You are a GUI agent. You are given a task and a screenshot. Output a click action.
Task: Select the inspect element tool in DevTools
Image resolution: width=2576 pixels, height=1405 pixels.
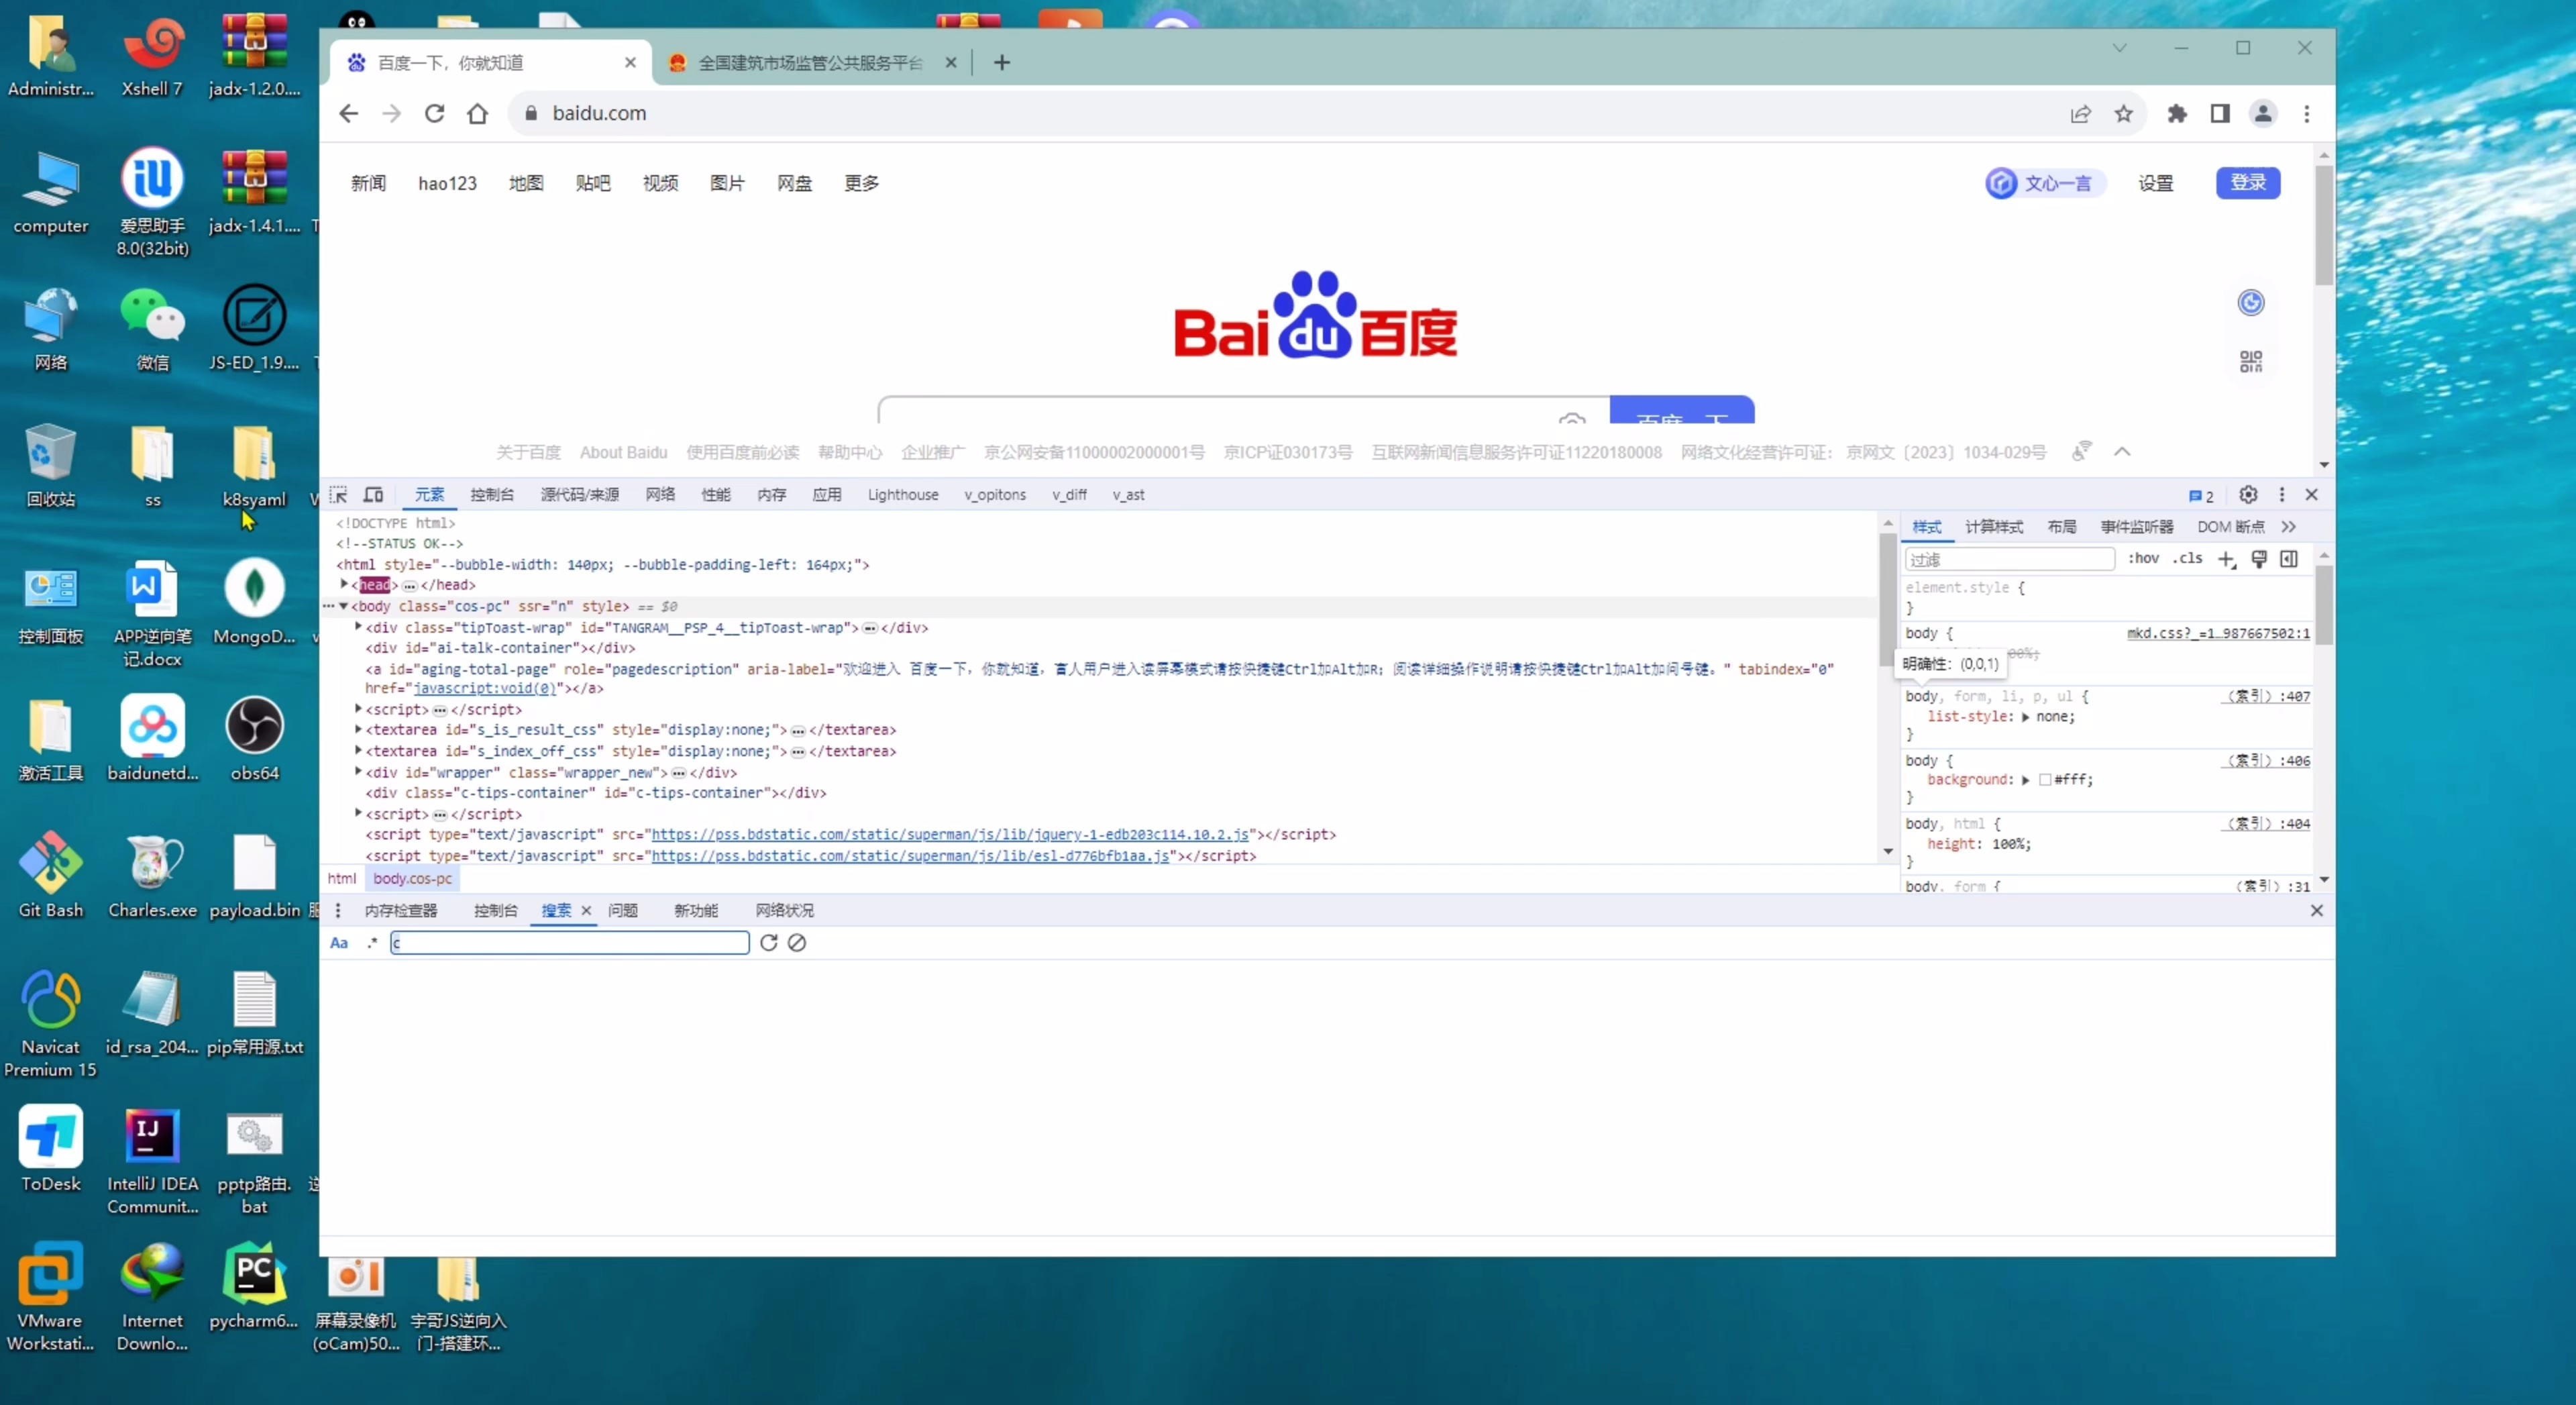(339, 494)
